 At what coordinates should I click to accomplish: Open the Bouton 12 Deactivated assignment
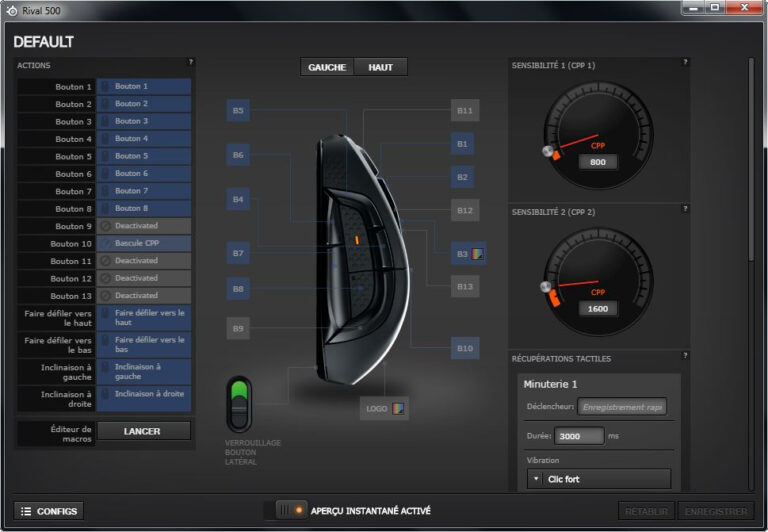click(x=144, y=278)
